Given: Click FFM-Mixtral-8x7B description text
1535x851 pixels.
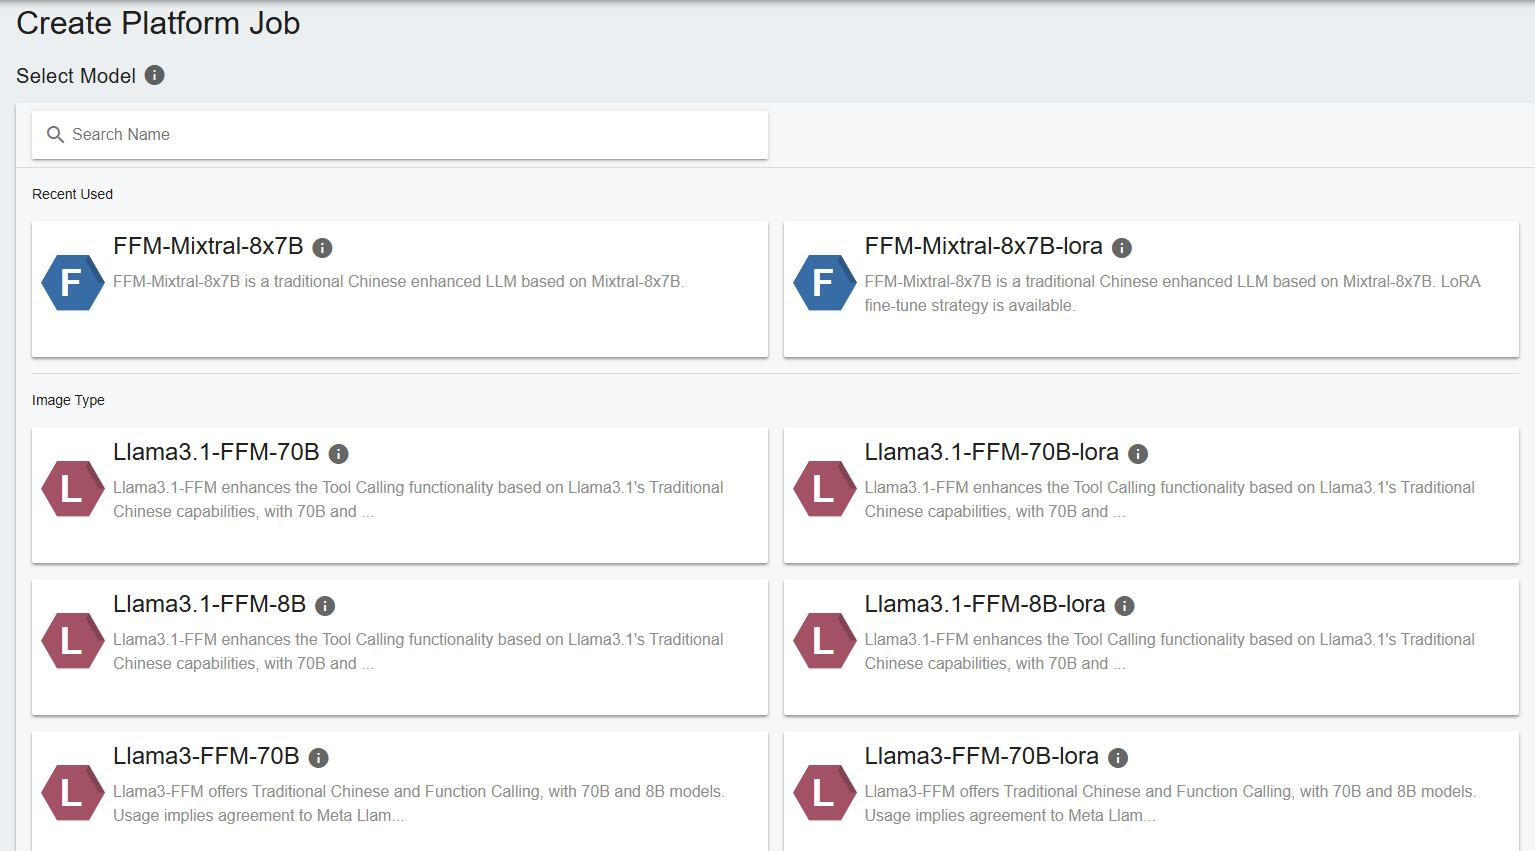Looking at the screenshot, I should pyautogui.click(x=398, y=282).
